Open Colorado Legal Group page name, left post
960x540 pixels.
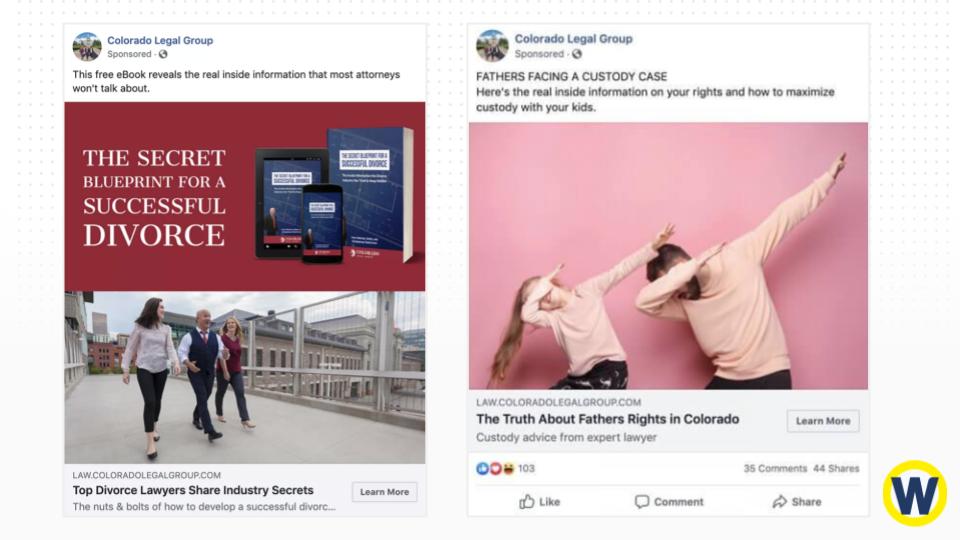(160, 41)
